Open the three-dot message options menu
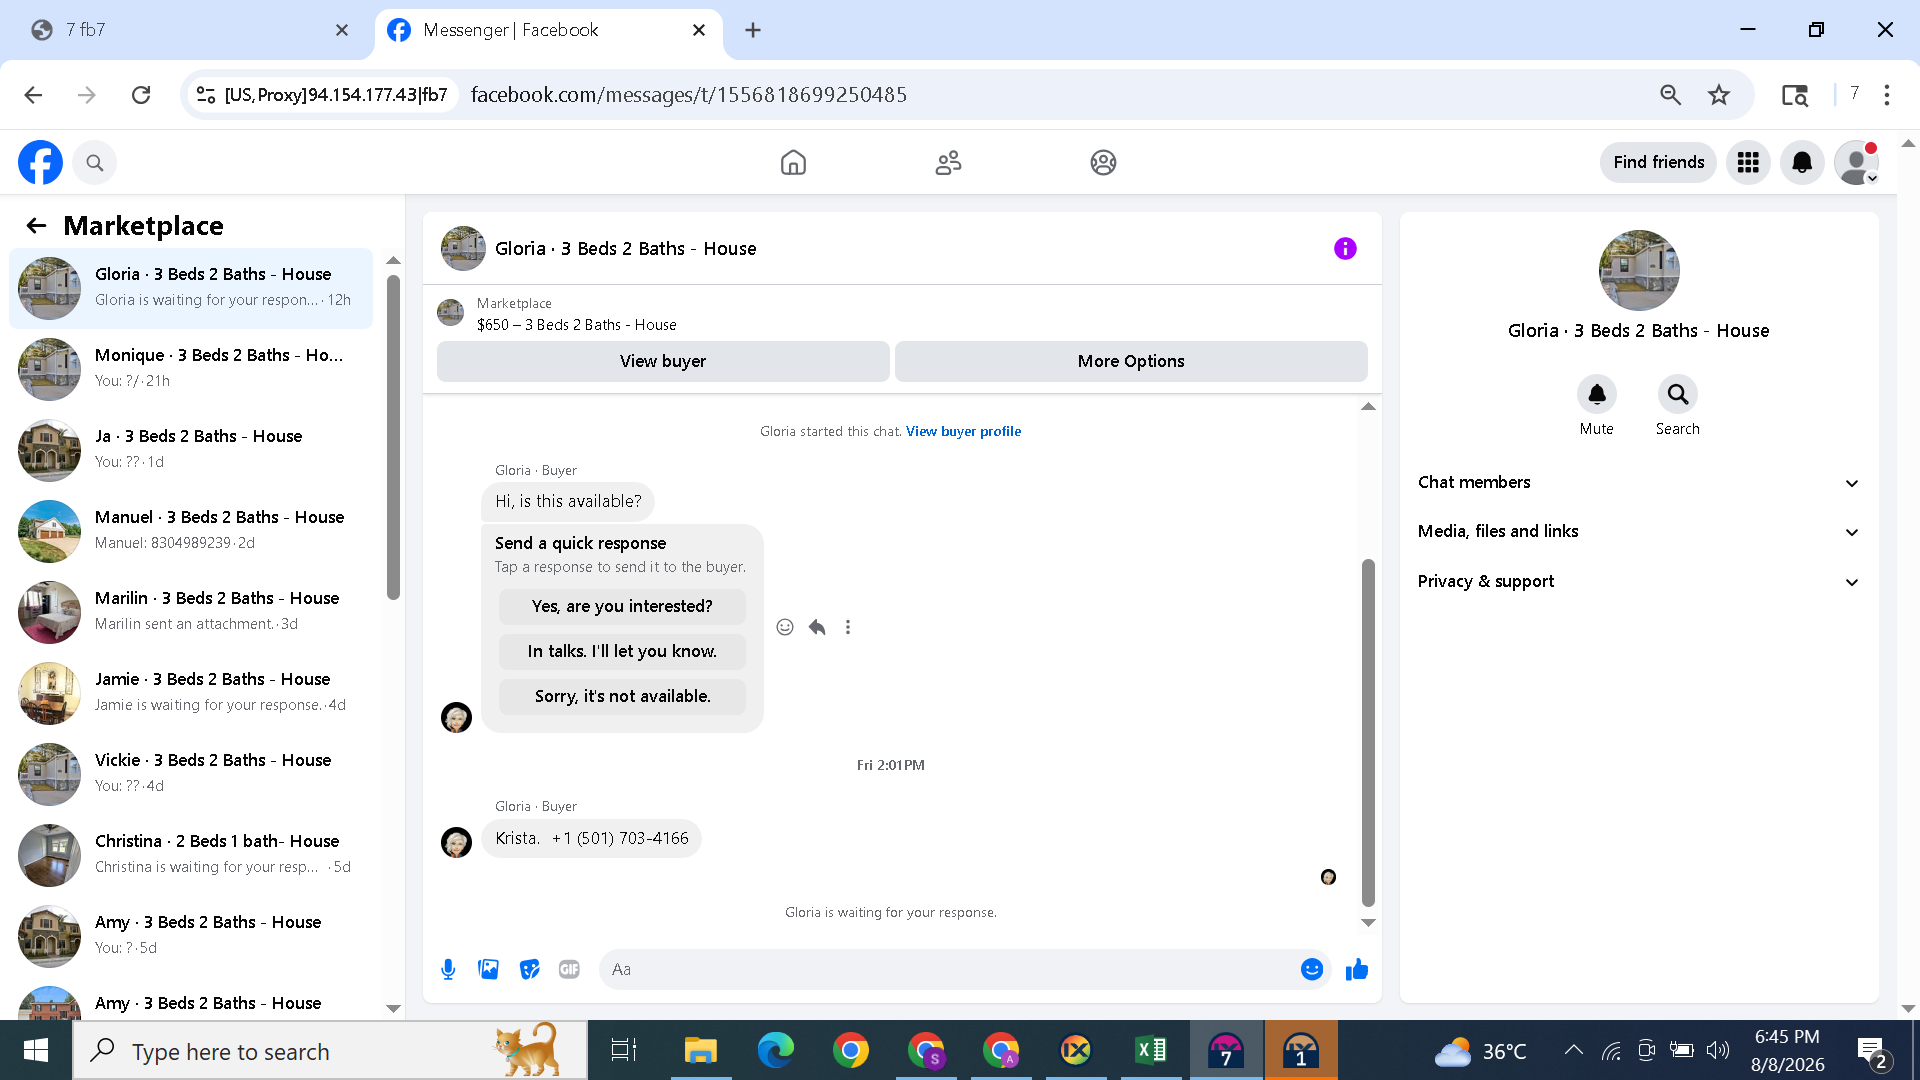Viewport: 1920px width, 1080px height. click(x=848, y=627)
